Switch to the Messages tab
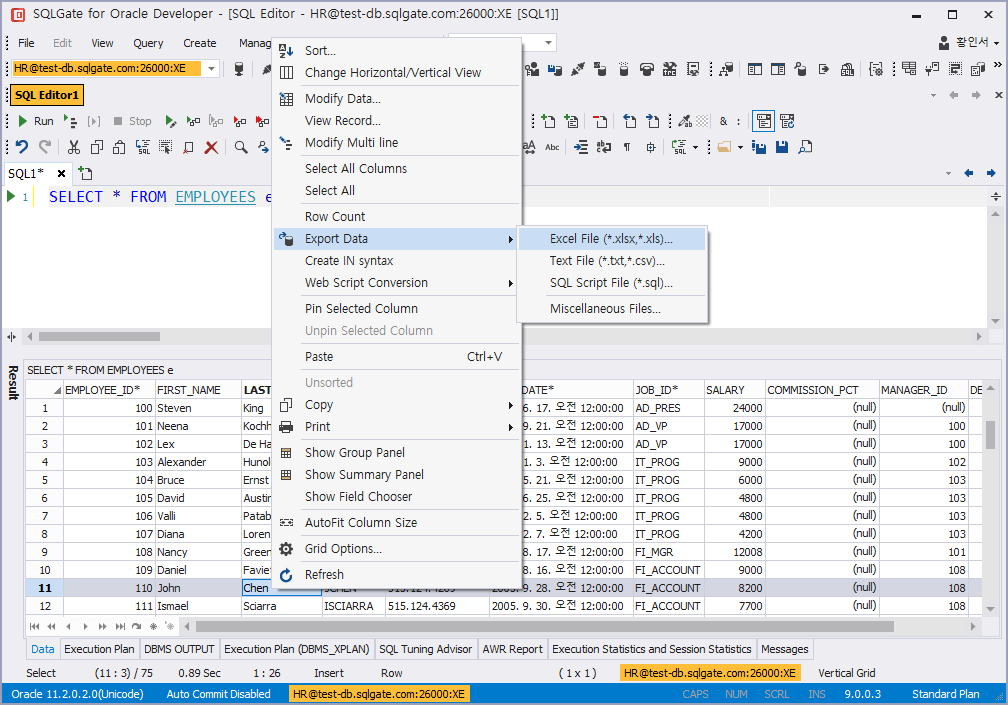The image size is (1008, 705). tap(784, 649)
